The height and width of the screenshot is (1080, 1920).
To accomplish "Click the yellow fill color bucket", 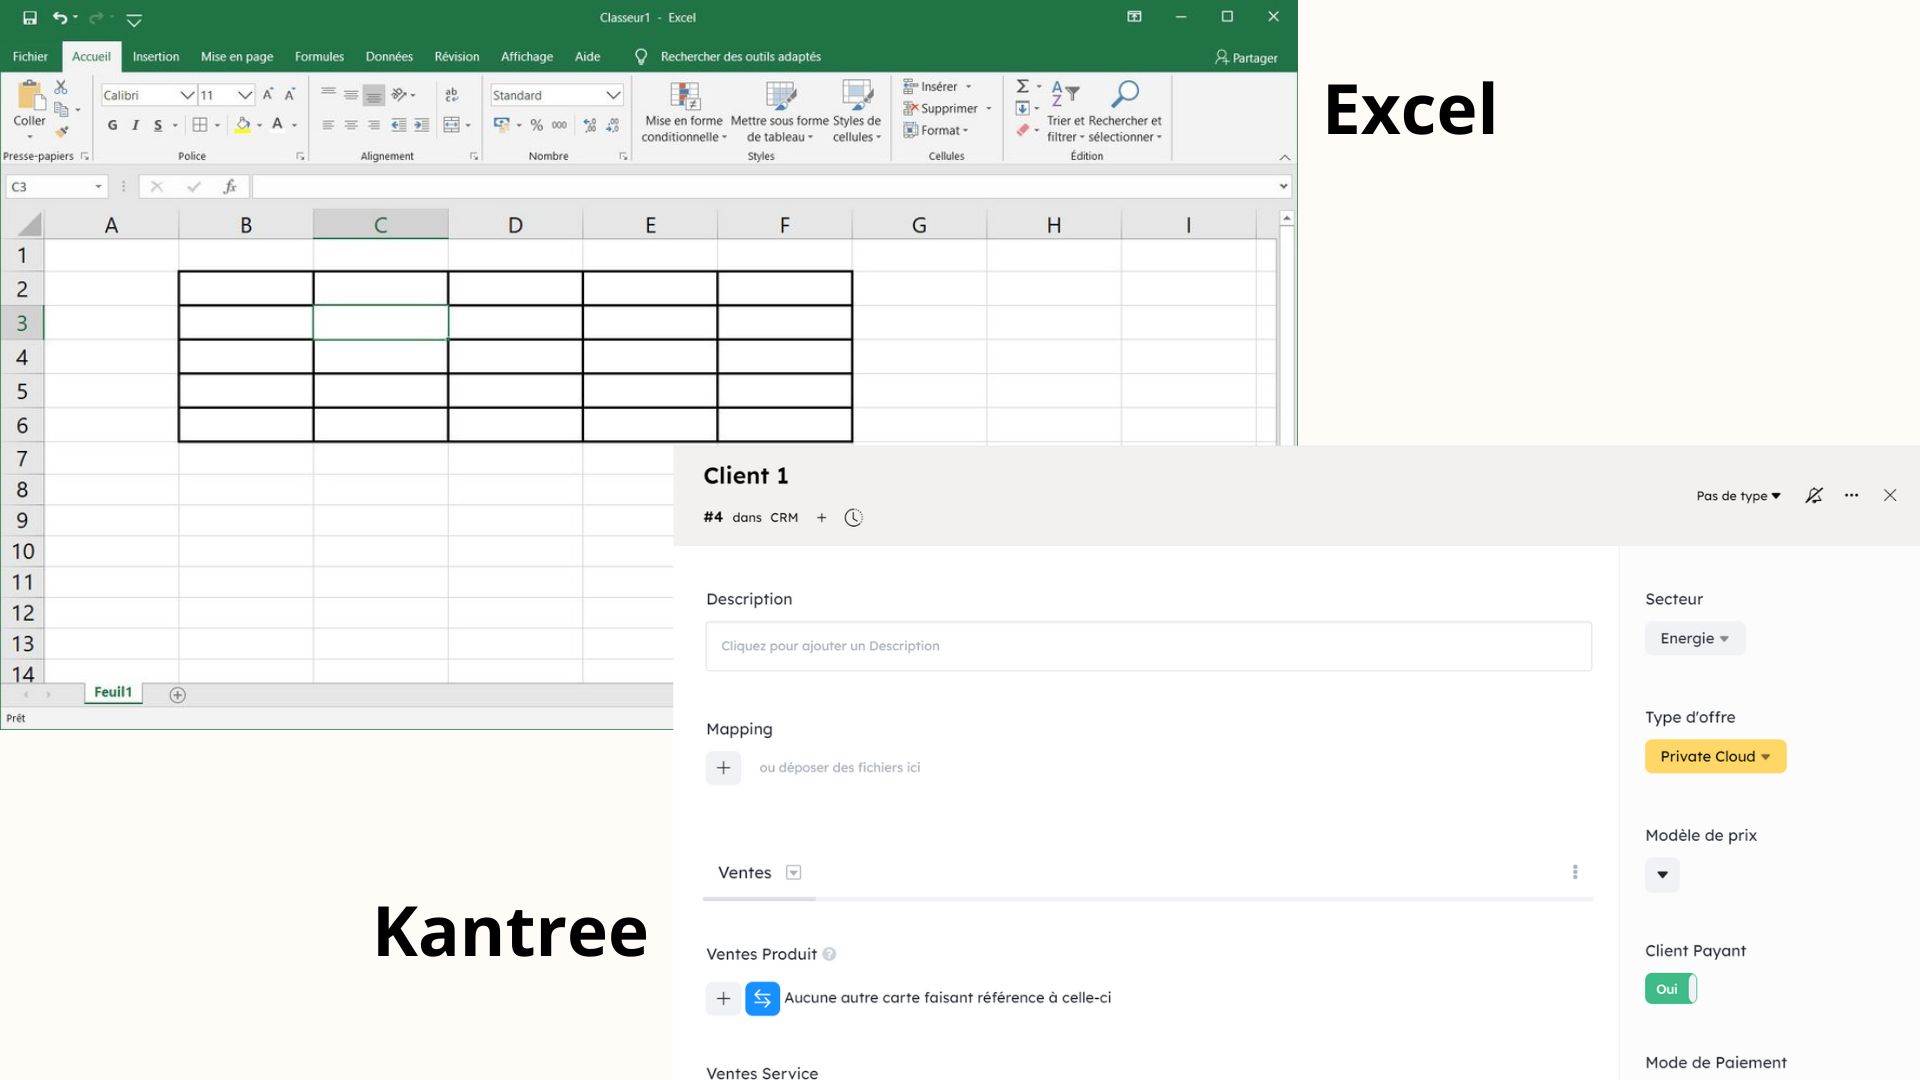I will [x=242, y=125].
